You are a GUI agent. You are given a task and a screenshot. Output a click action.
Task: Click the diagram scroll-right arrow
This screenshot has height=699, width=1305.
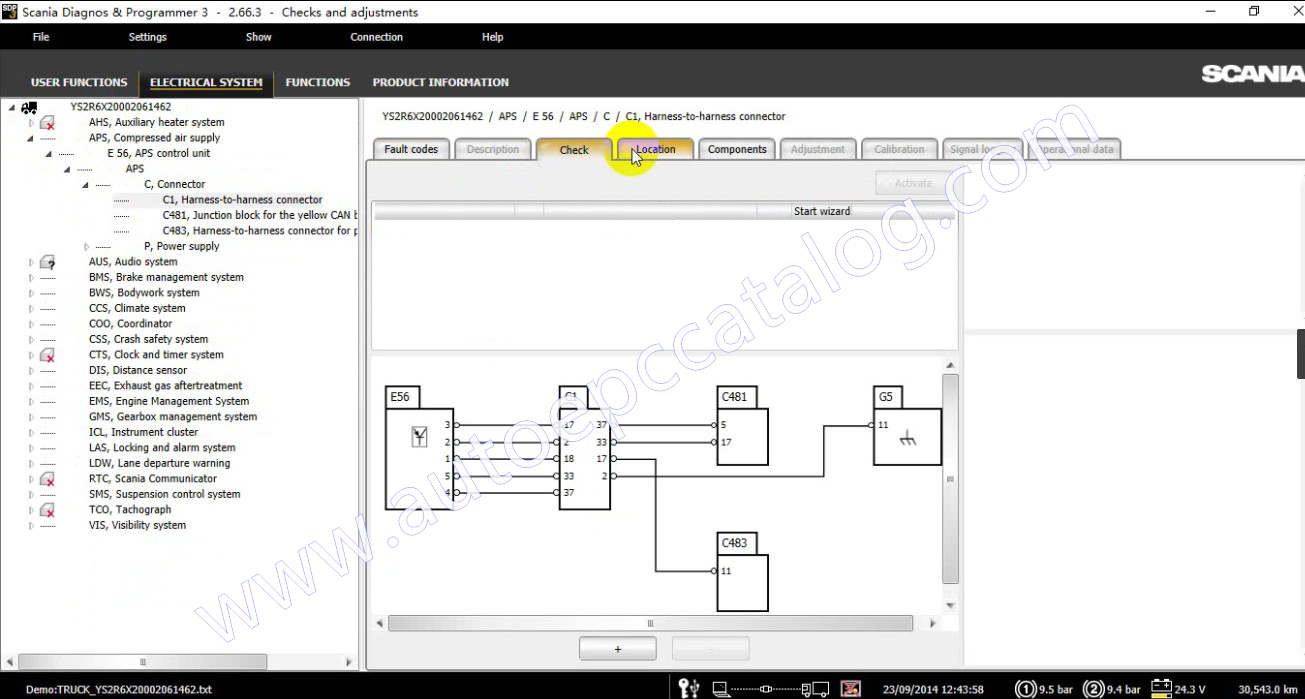(x=933, y=623)
